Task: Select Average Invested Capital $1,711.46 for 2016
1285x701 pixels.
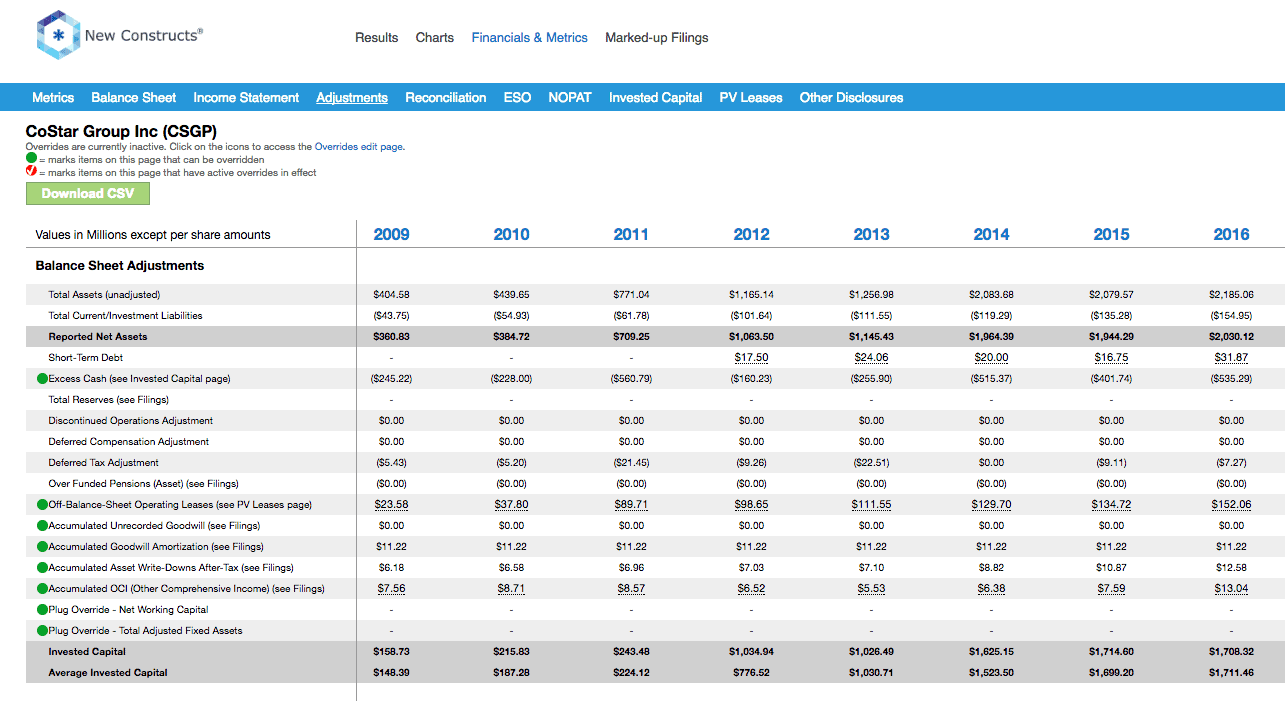Action: 1231,673
